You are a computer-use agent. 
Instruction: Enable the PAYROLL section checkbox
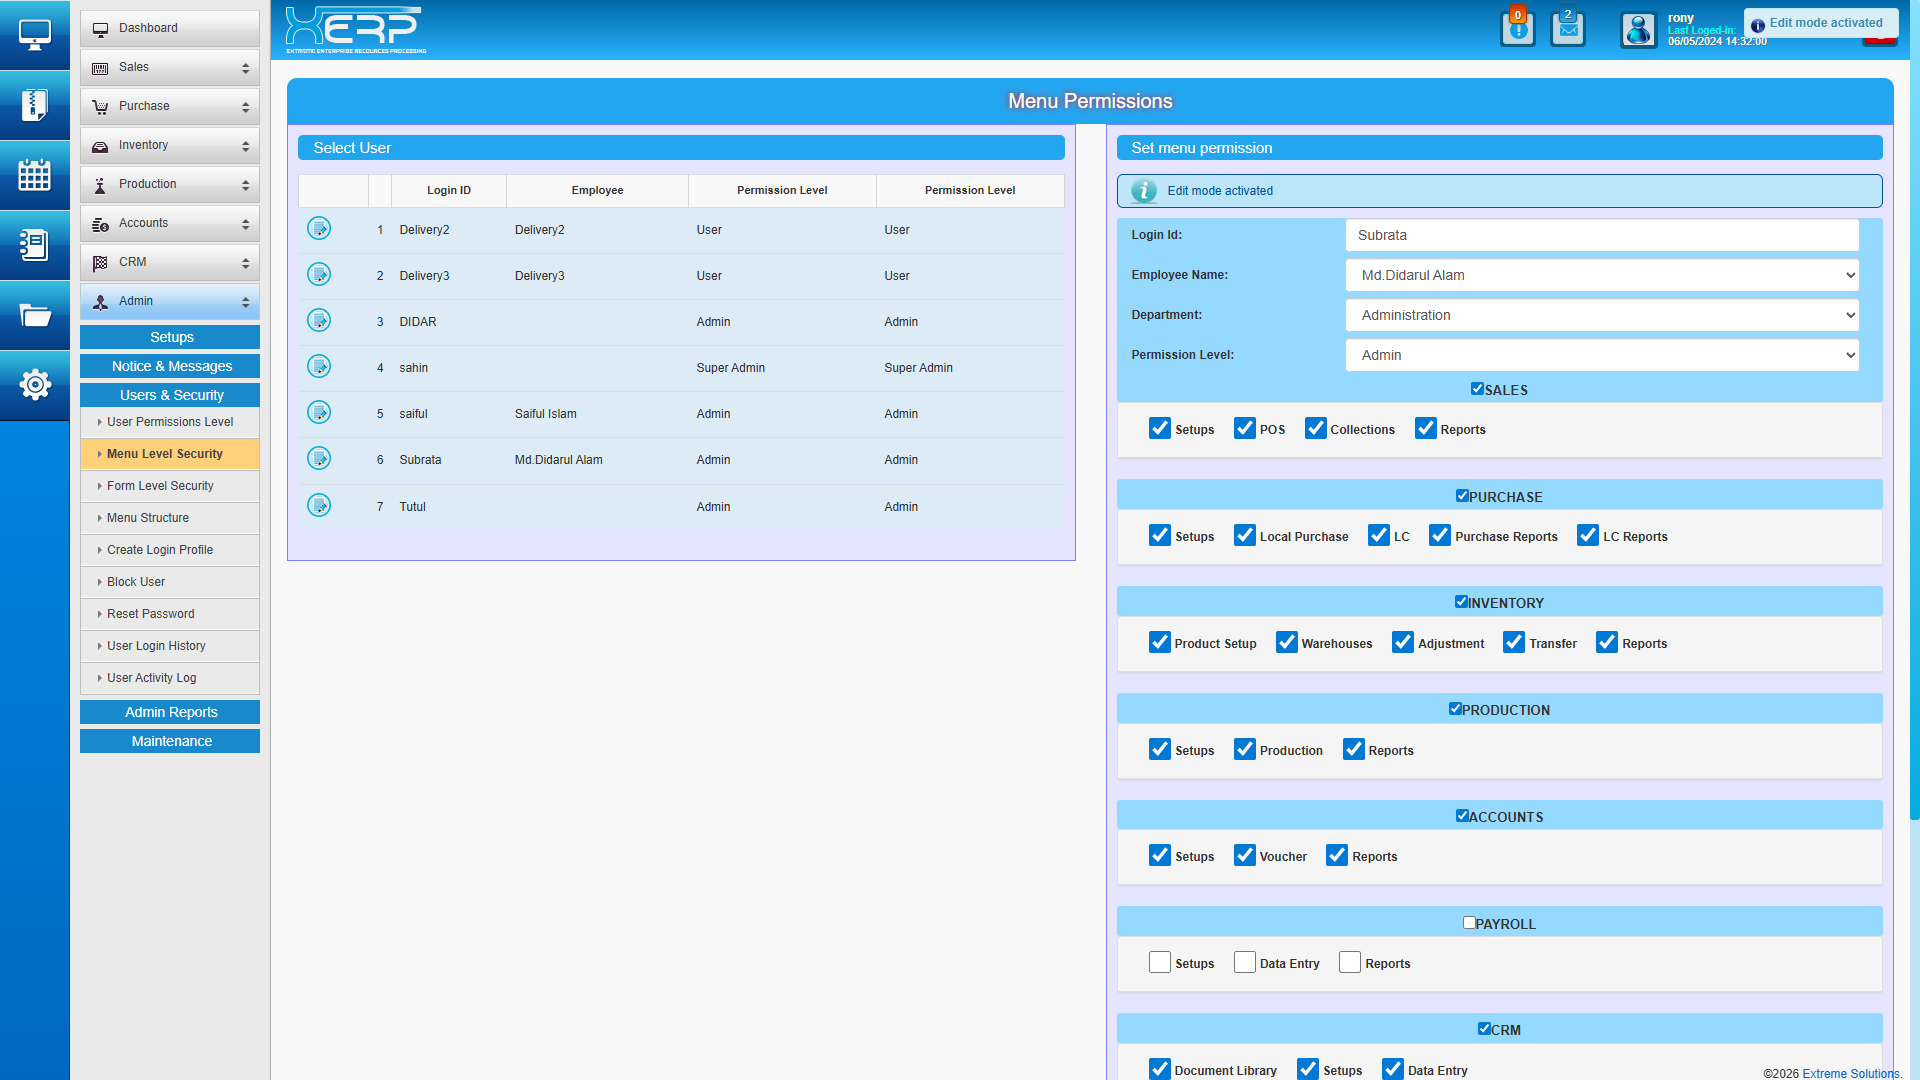click(1469, 923)
